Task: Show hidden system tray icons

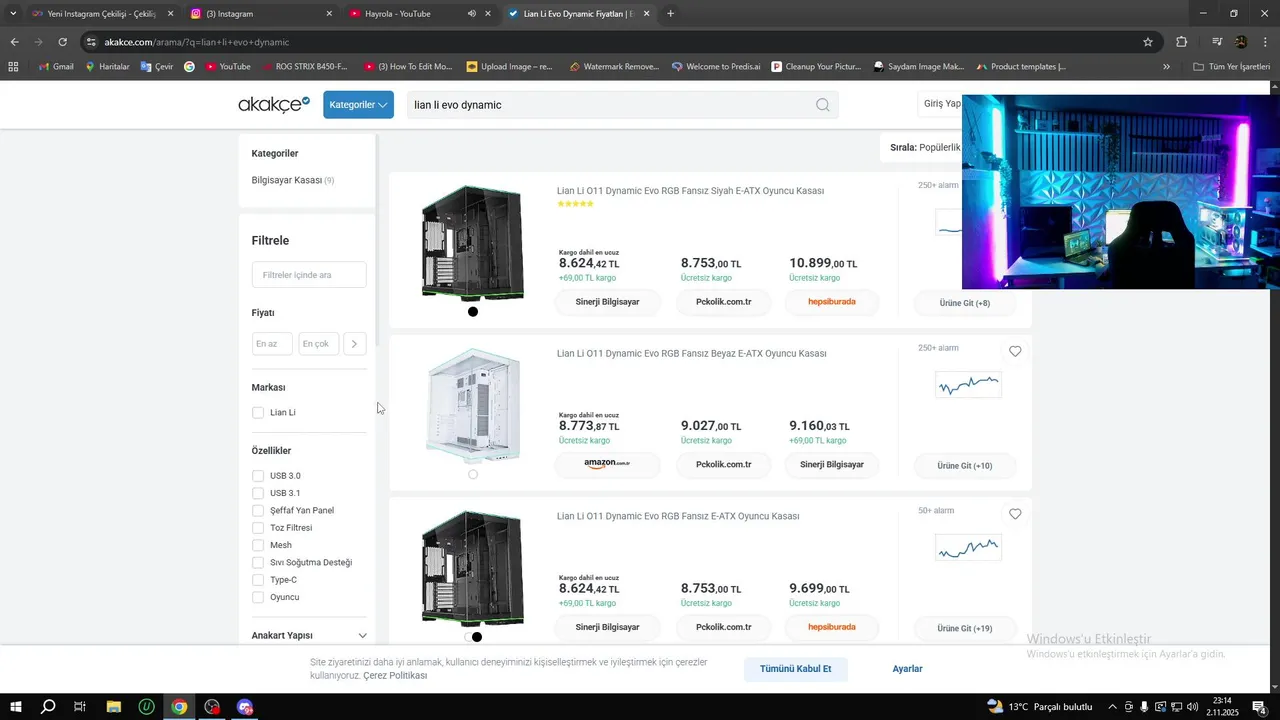Action: tap(1112, 707)
